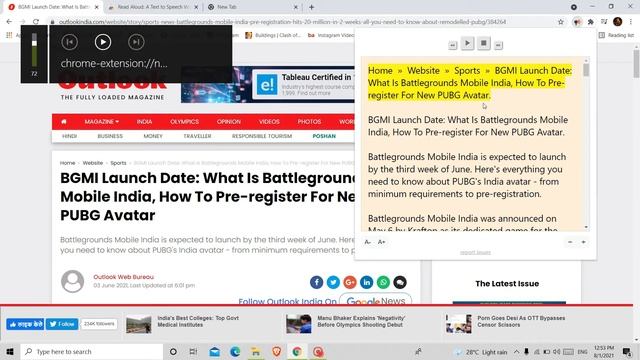The height and width of the screenshot is (360, 640).
Task: Open TRAVELLER sub-navigation link
Action: point(197,136)
